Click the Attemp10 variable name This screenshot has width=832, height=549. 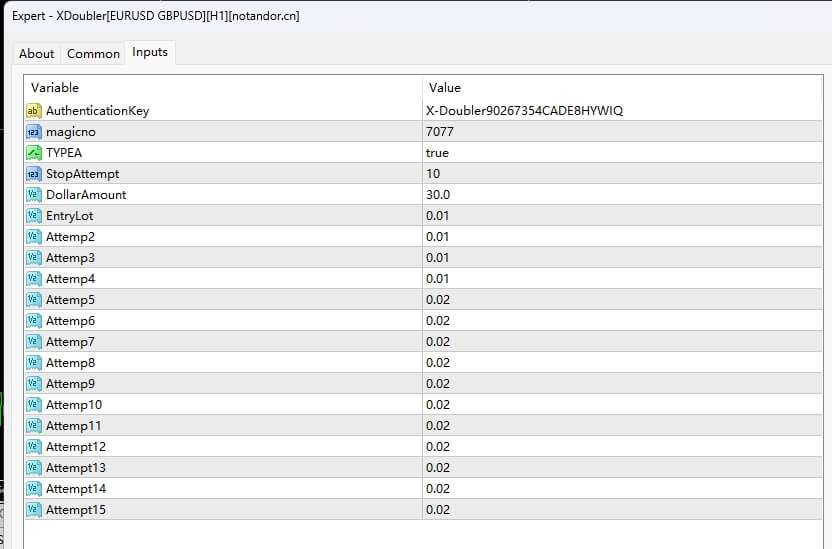point(74,405)
